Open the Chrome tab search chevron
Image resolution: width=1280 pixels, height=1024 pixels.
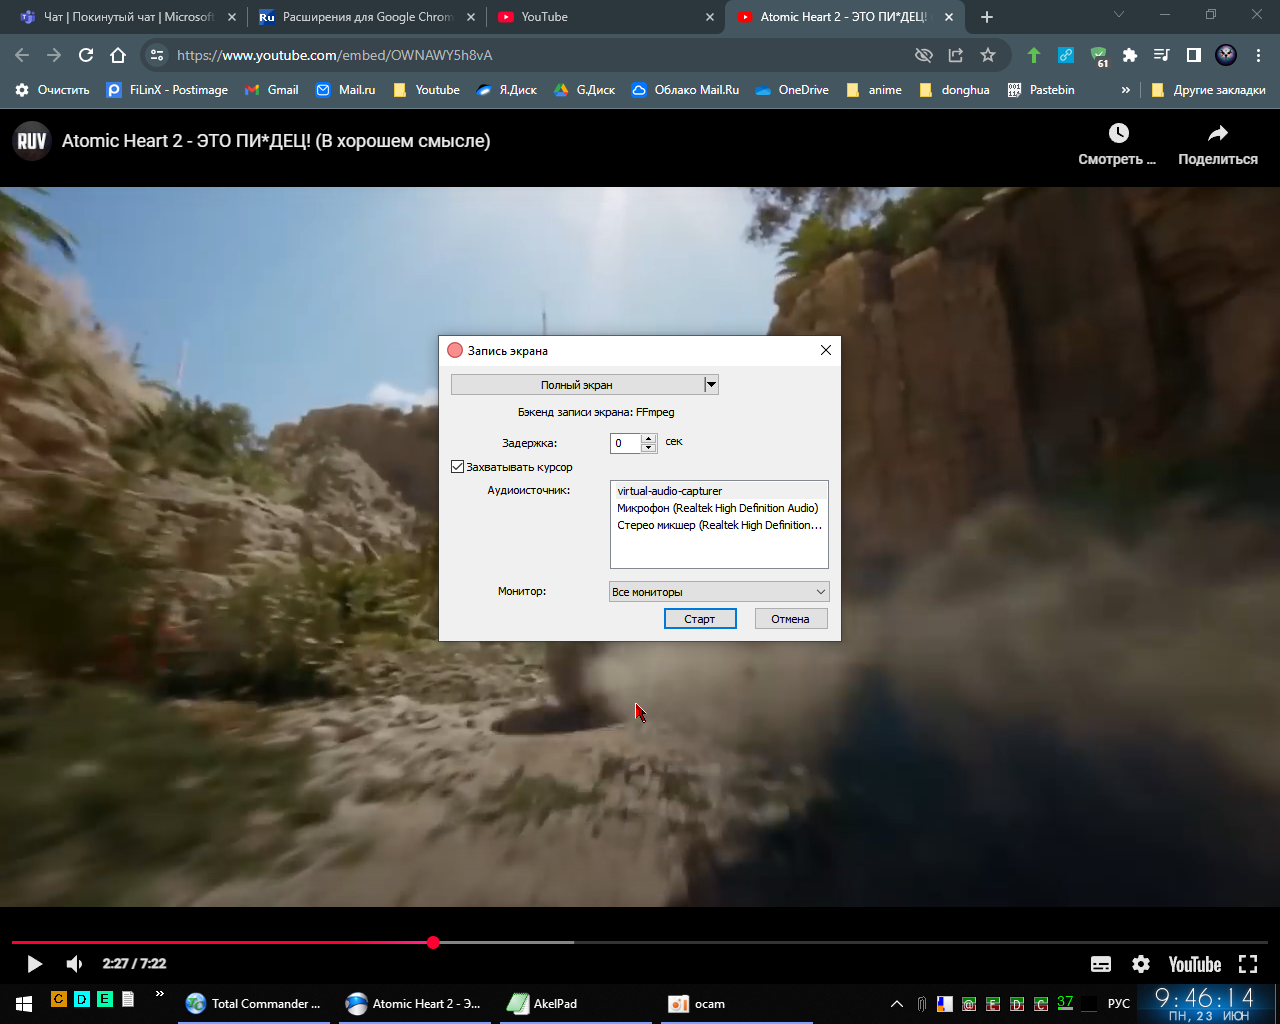tap(1119, 15)
